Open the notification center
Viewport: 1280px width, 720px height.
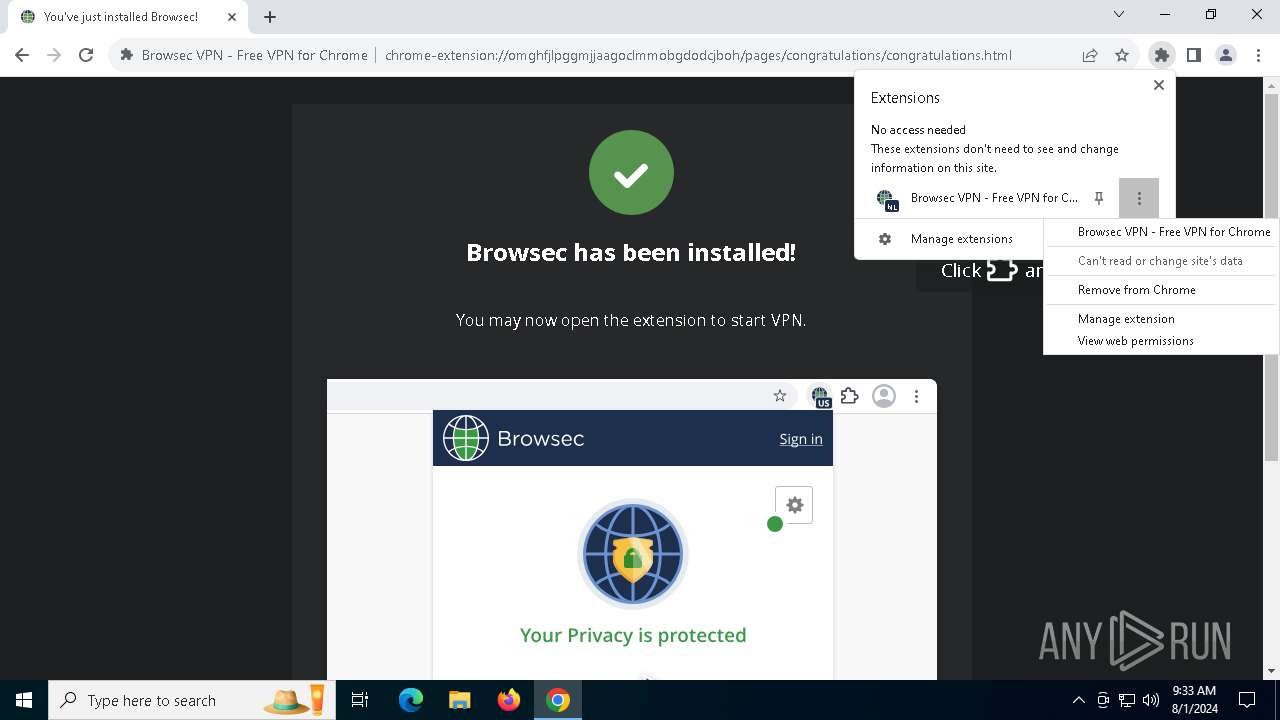pos(1247,700)
